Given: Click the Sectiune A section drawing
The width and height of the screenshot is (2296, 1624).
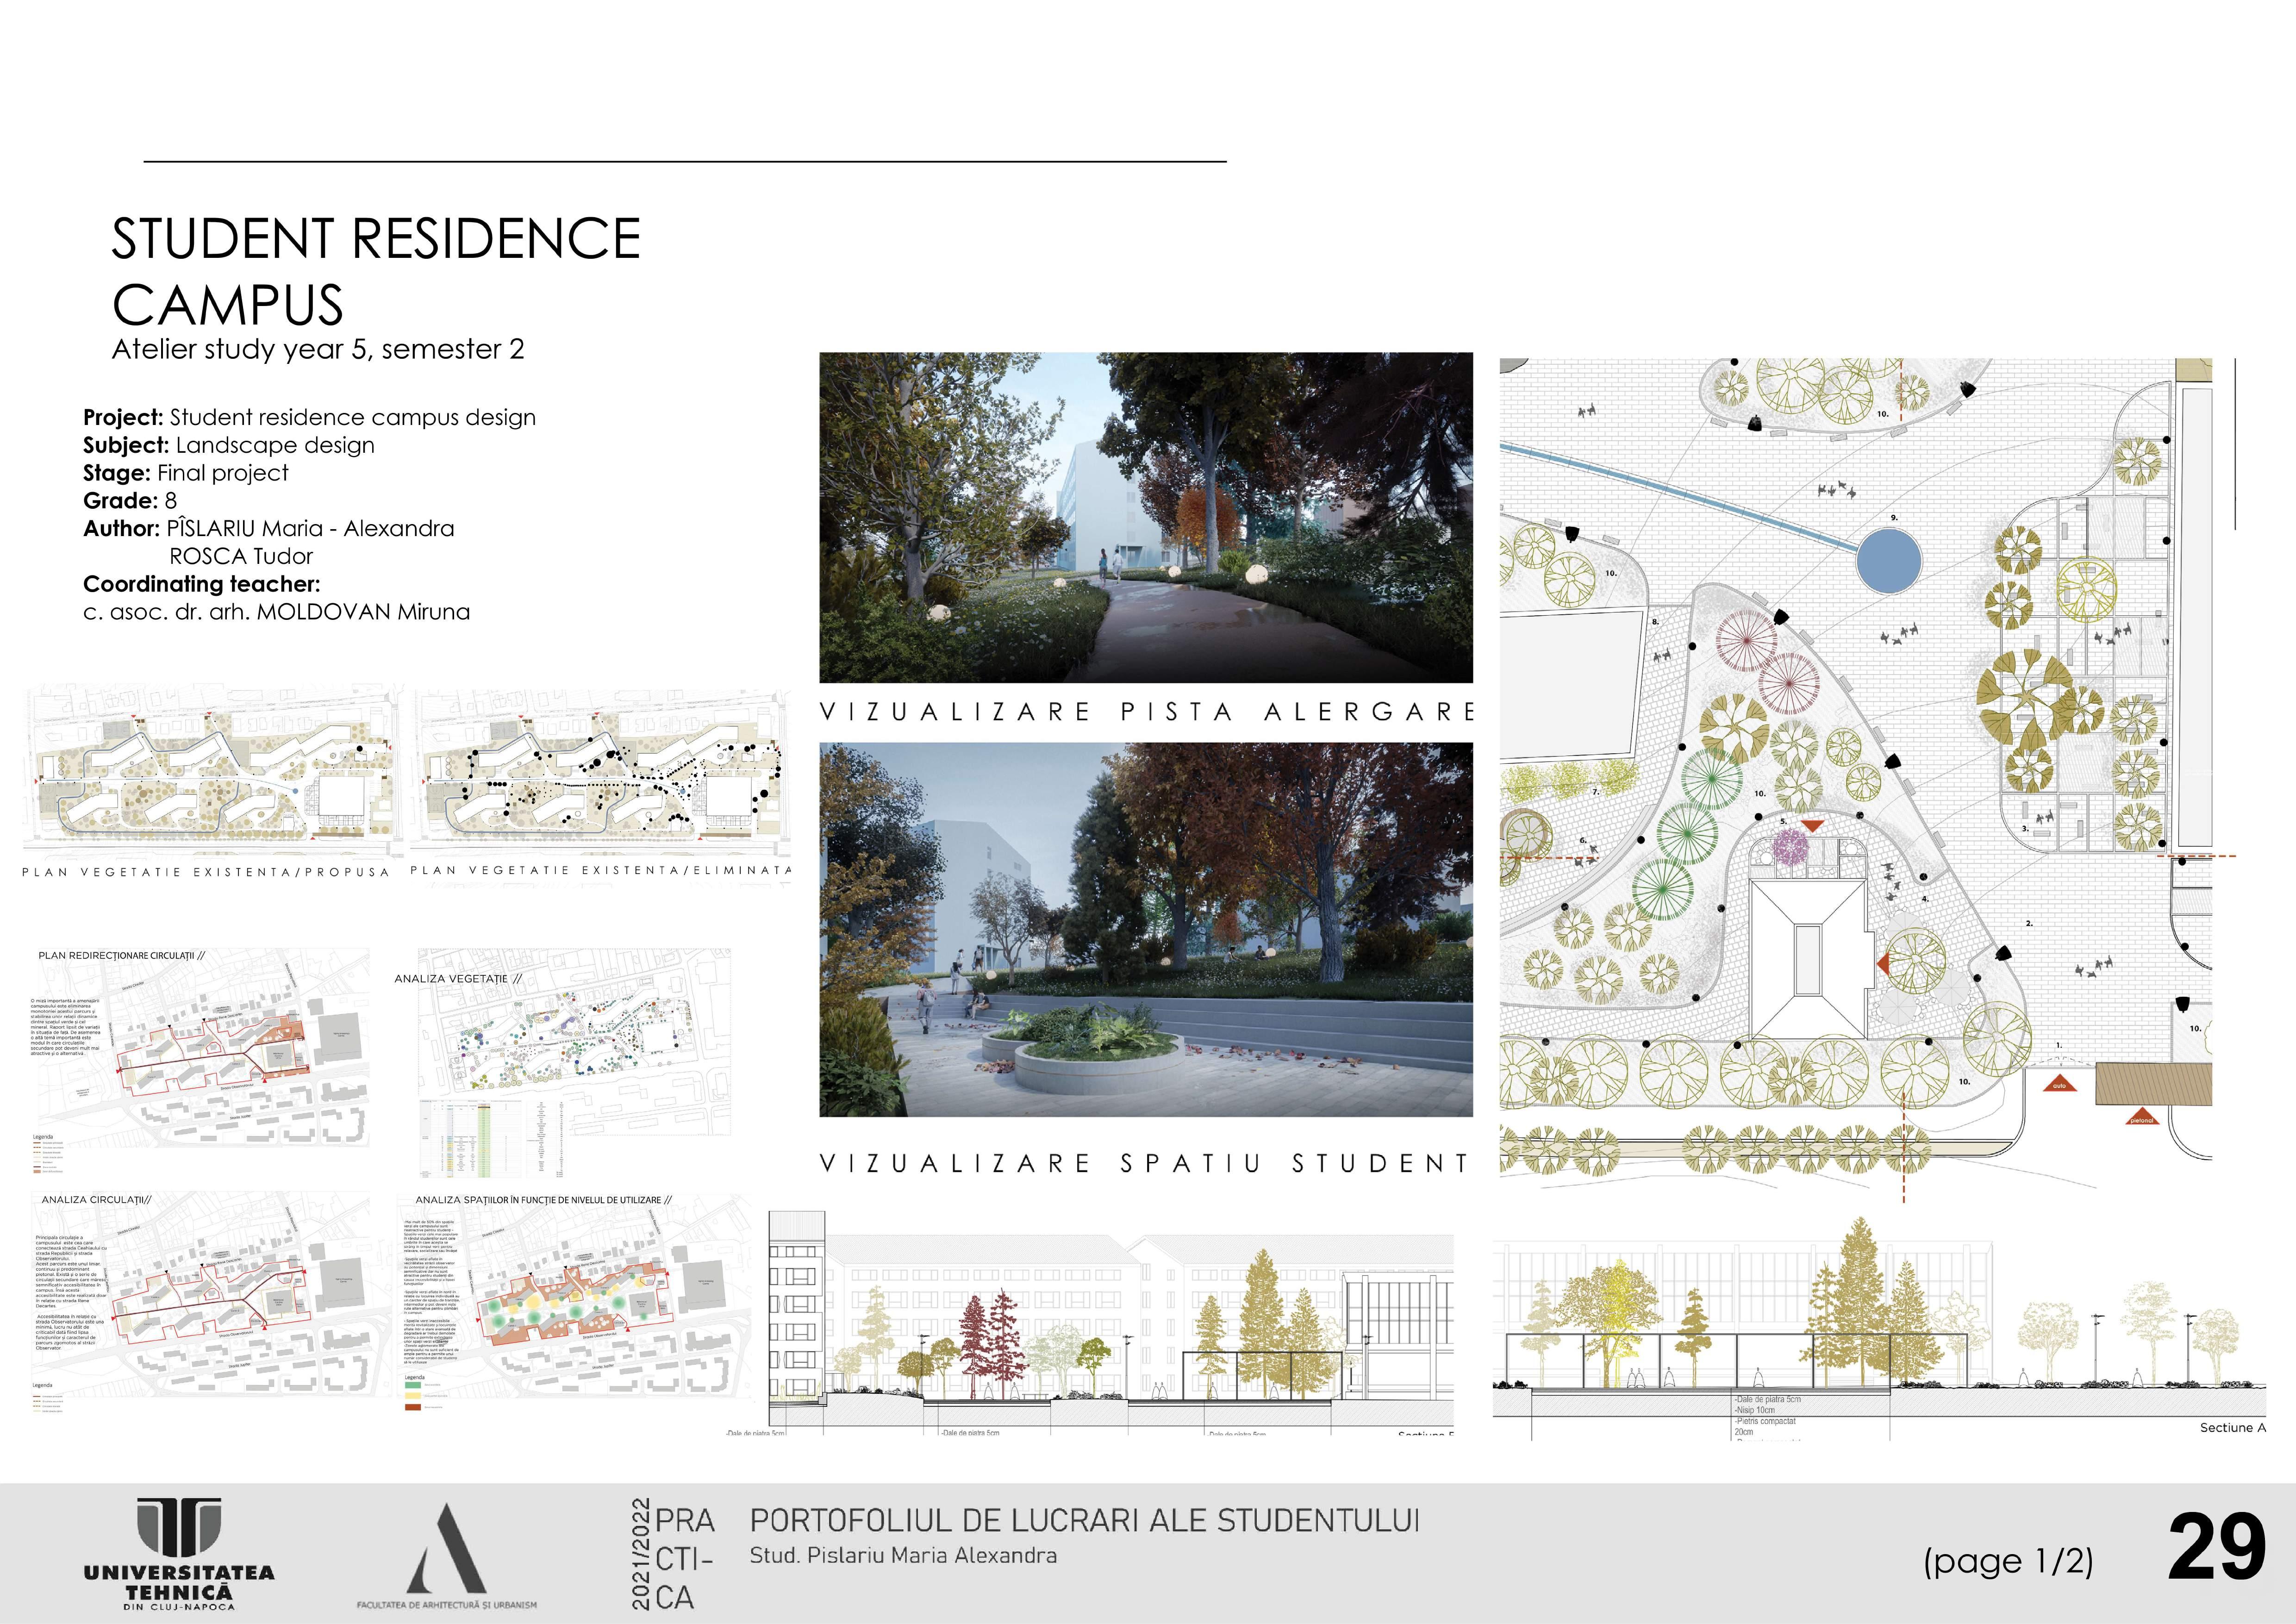Looking at the screenshot, I should [x=1880, y=1330].
